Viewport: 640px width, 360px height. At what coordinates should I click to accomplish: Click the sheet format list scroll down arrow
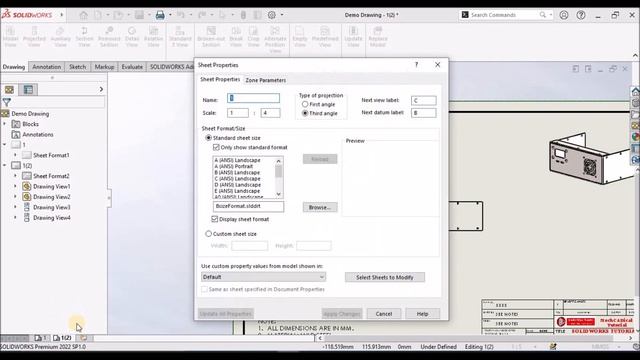(x=278, y=194)
